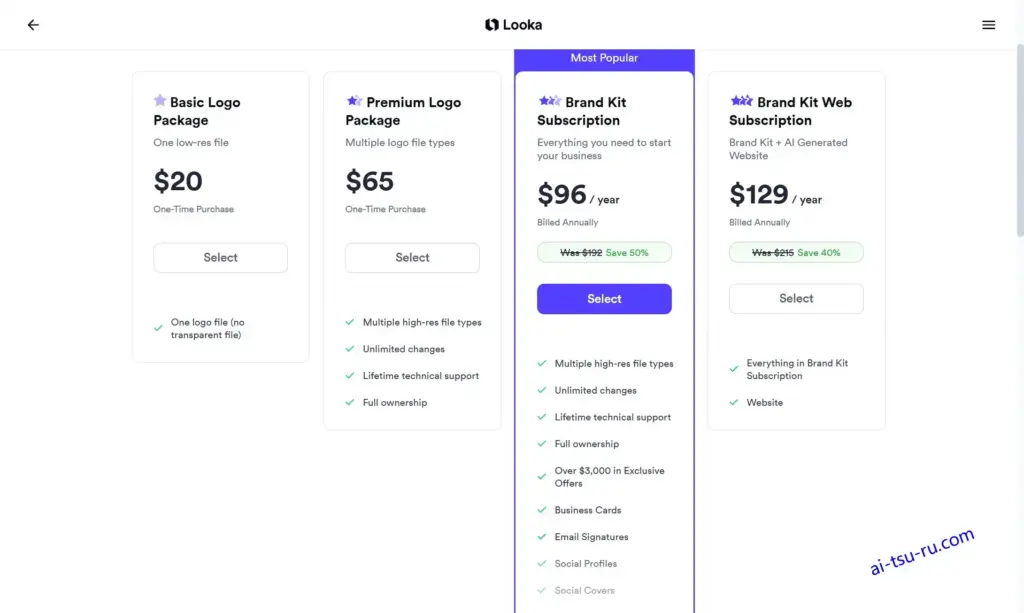Click the Most Popular banner

coord(604,59)
